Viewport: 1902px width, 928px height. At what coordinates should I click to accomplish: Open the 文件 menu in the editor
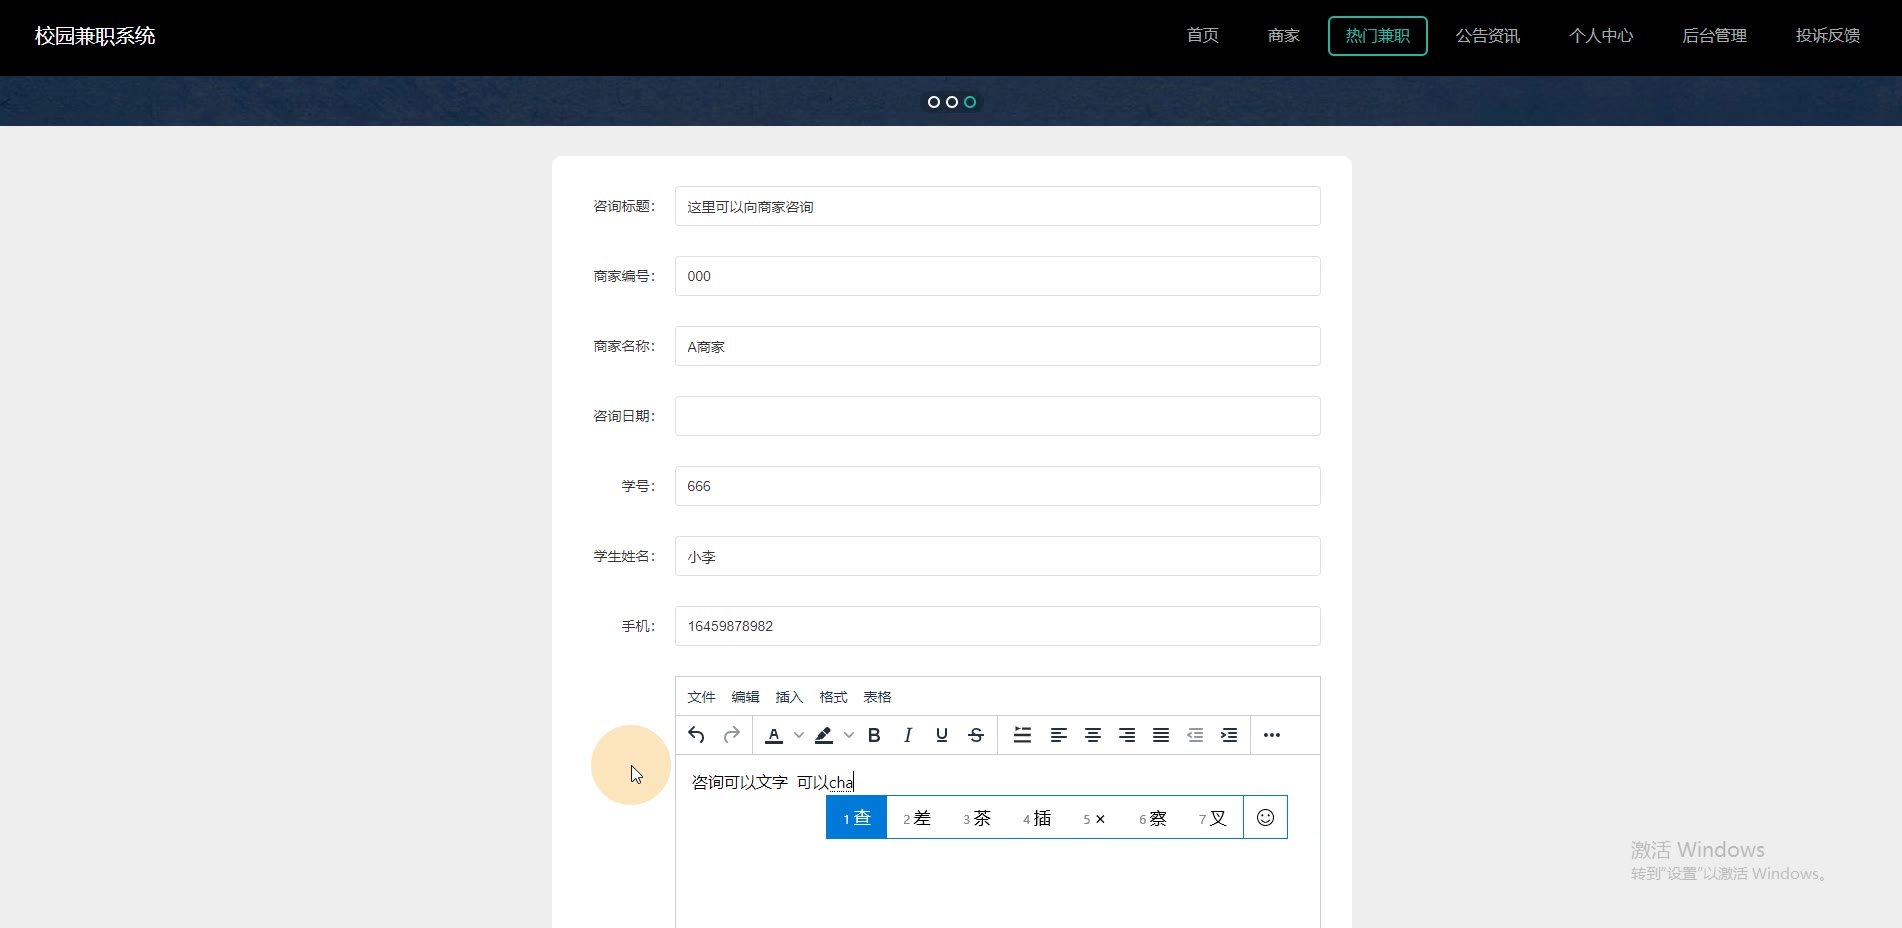pyautogui.click(x=701, y=697)
